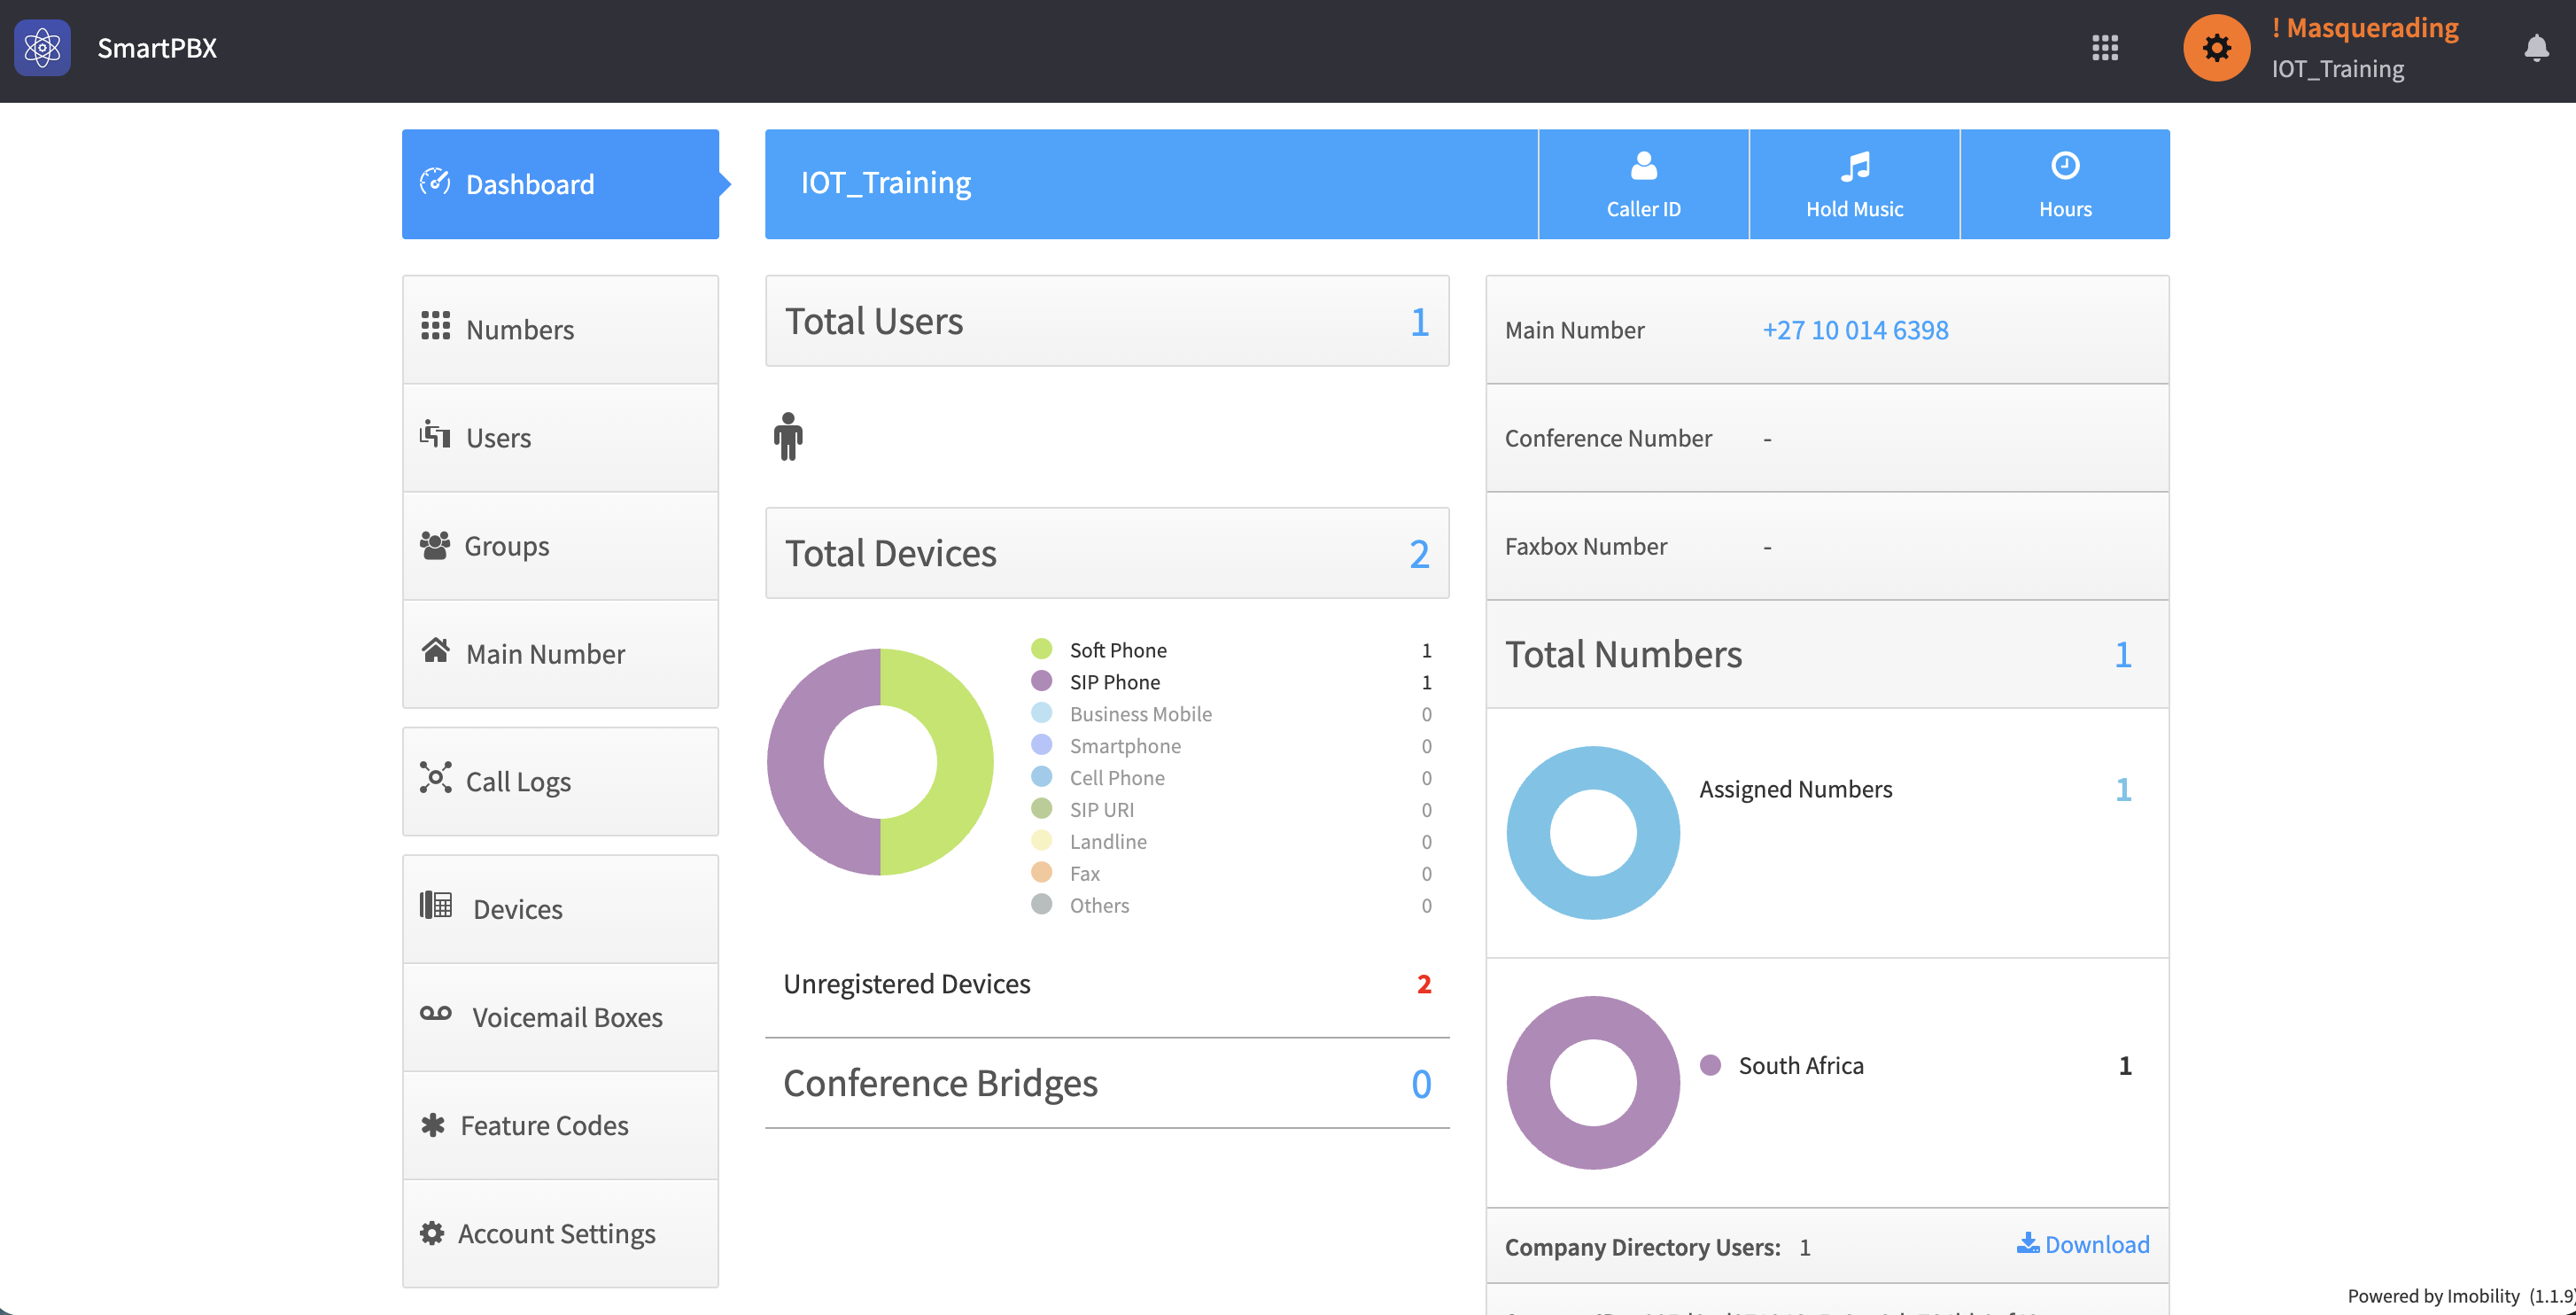Click the Conference Number label
The width and height of the screenshot is (2576, 1315).
(1608, 438)
